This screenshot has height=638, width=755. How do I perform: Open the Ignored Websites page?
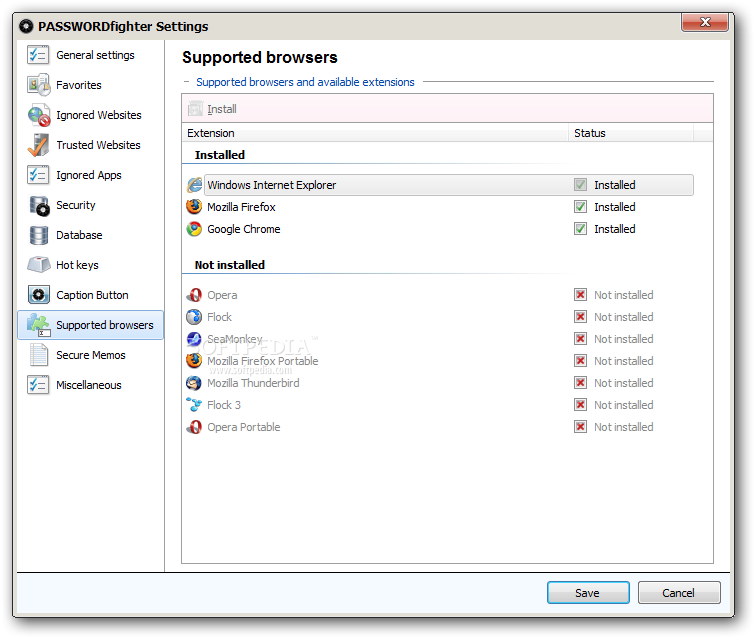point(91,115)
